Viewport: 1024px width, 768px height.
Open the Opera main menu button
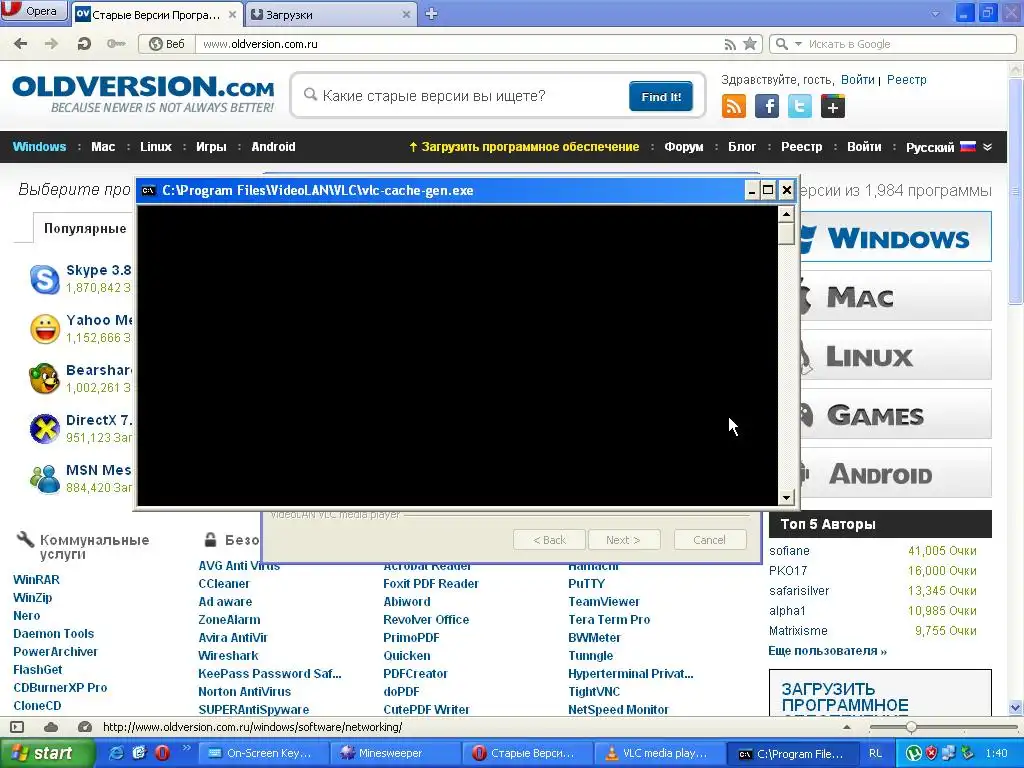(34, 11)
